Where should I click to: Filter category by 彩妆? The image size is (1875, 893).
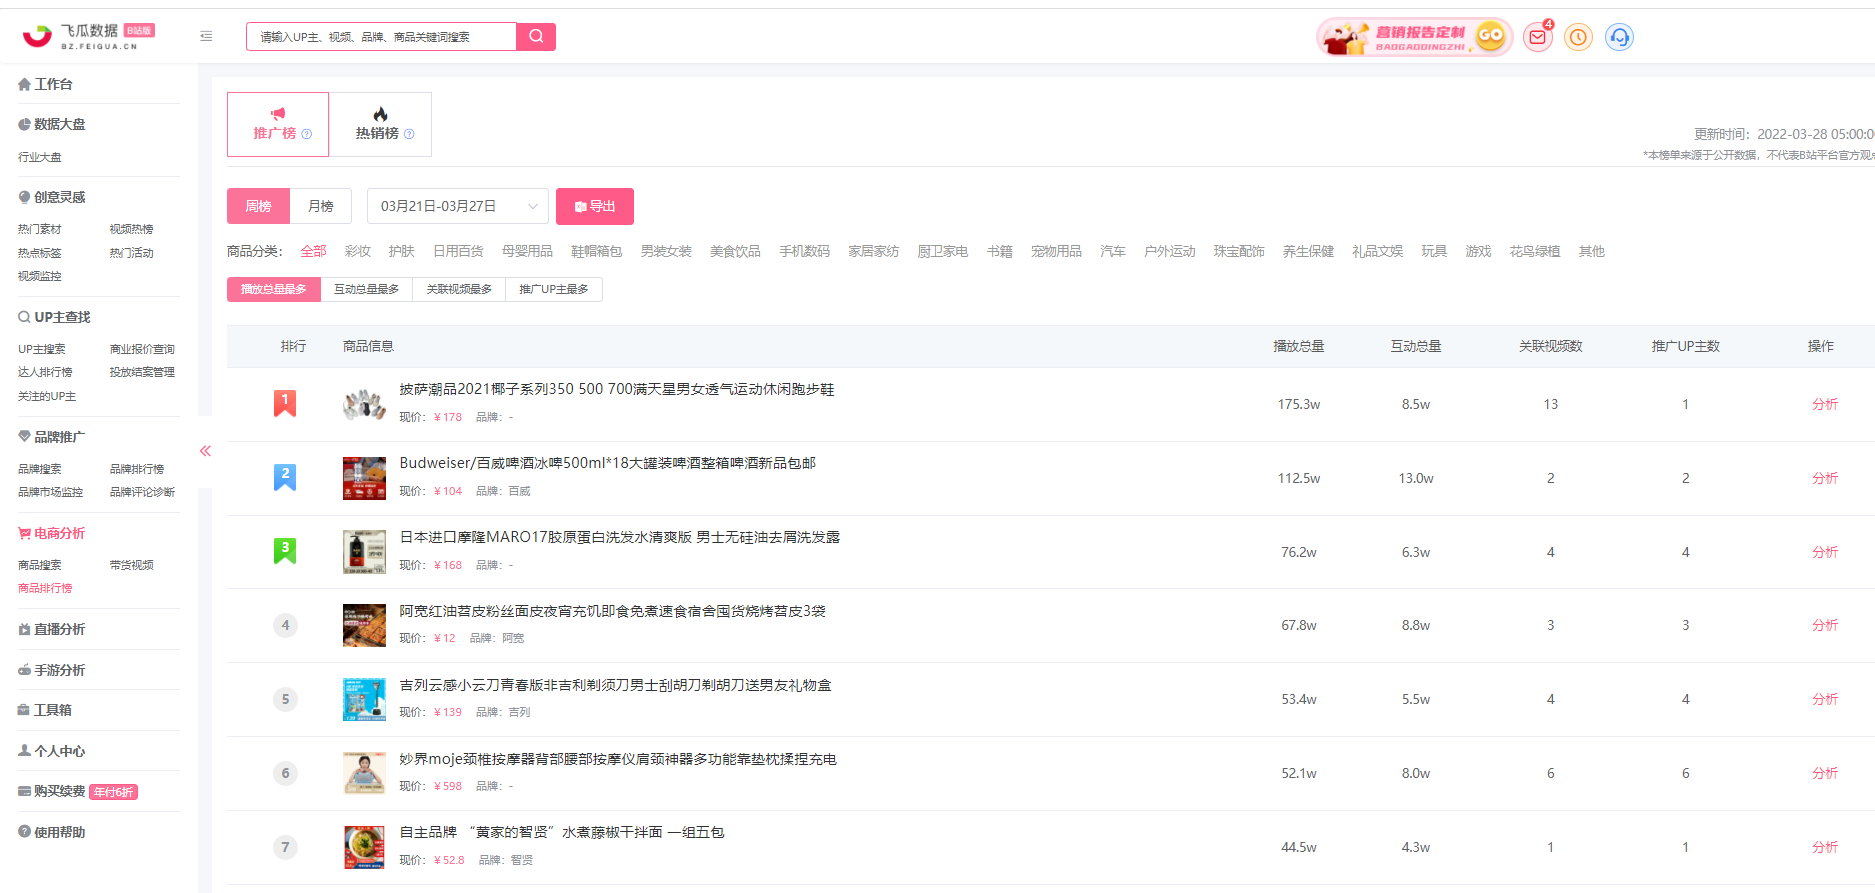point(357,251)
